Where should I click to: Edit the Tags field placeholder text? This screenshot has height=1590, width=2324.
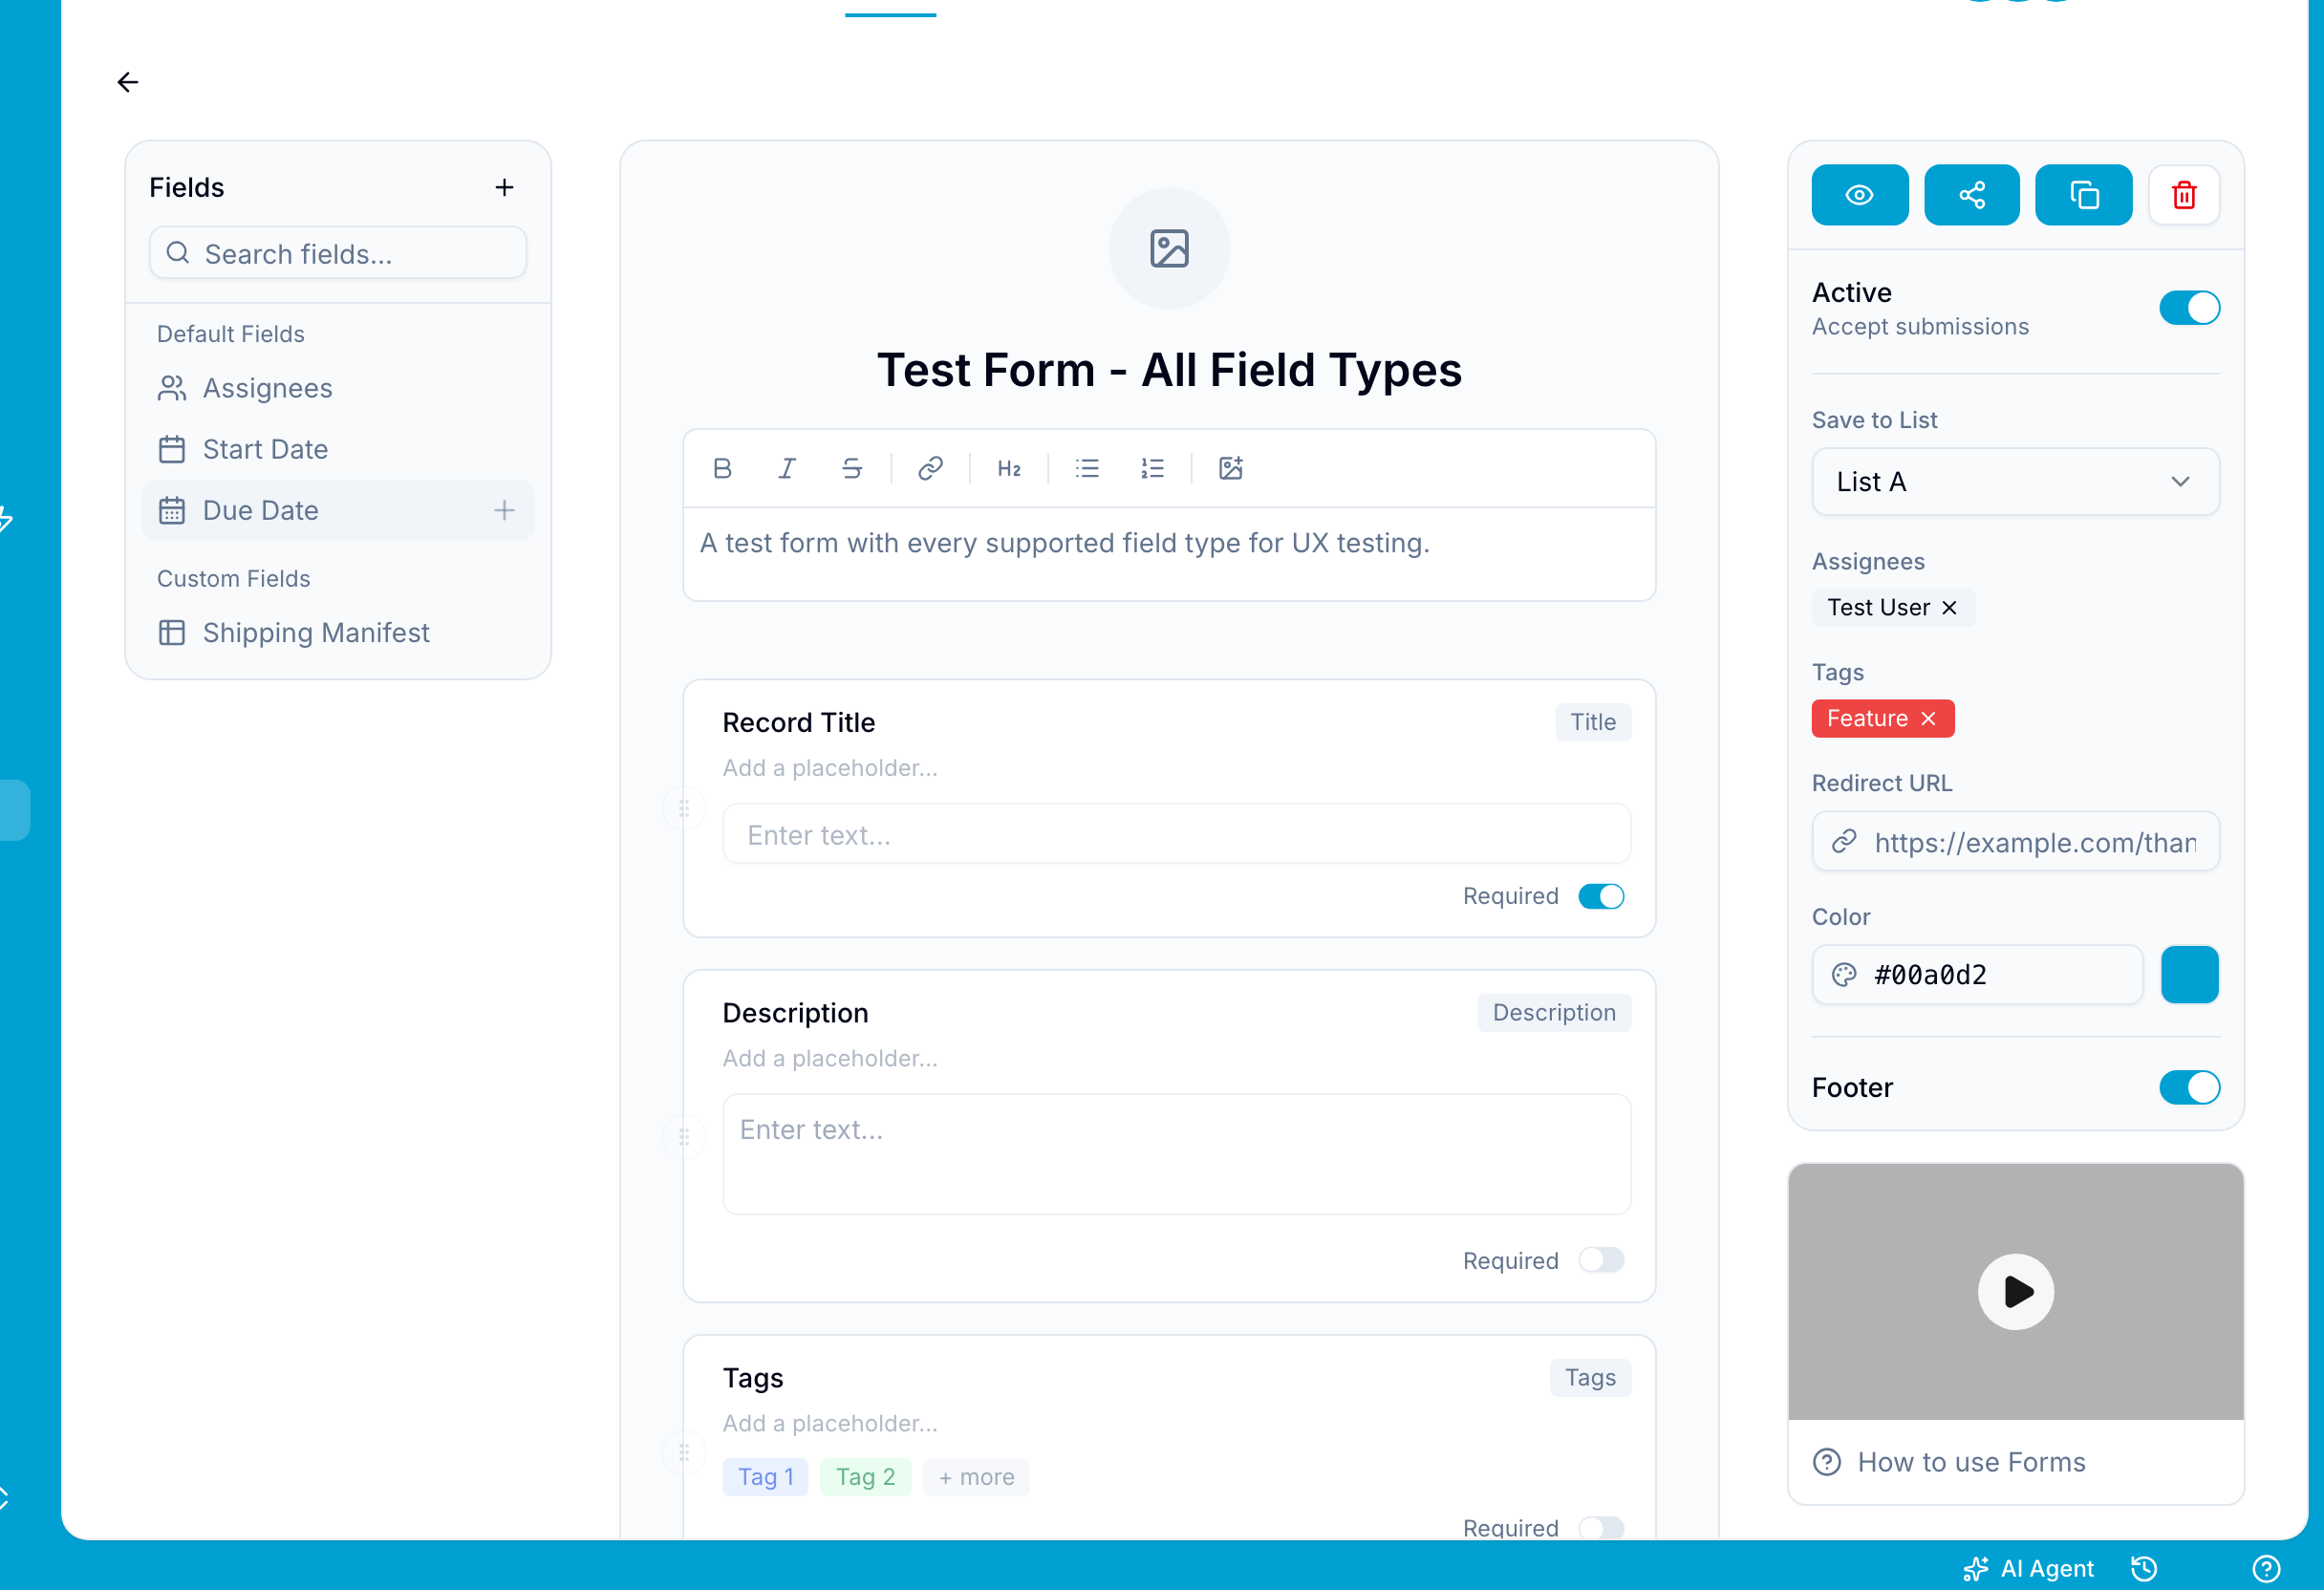point(830,1423)
